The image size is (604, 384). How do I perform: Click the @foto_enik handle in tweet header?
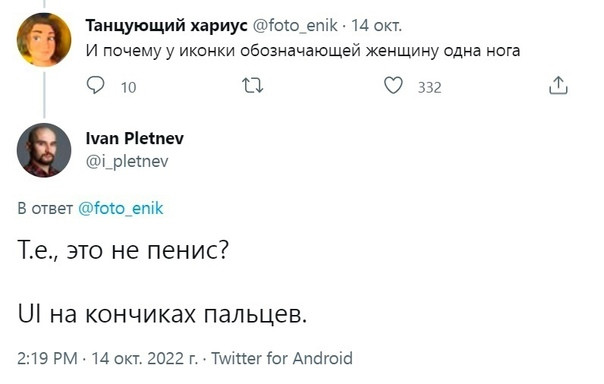tap(295, 26)
